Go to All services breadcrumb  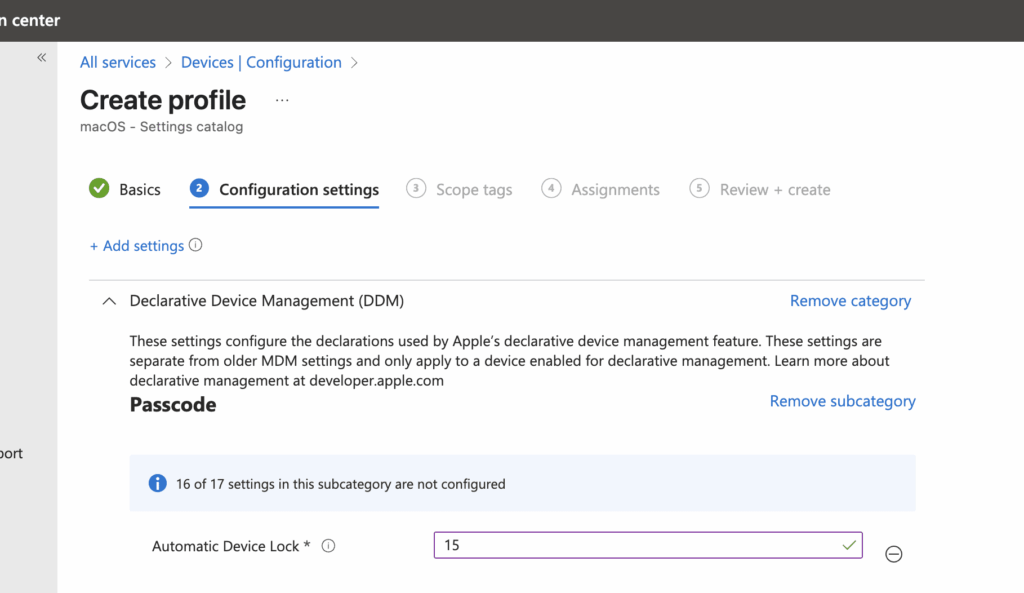coord(118,62)
